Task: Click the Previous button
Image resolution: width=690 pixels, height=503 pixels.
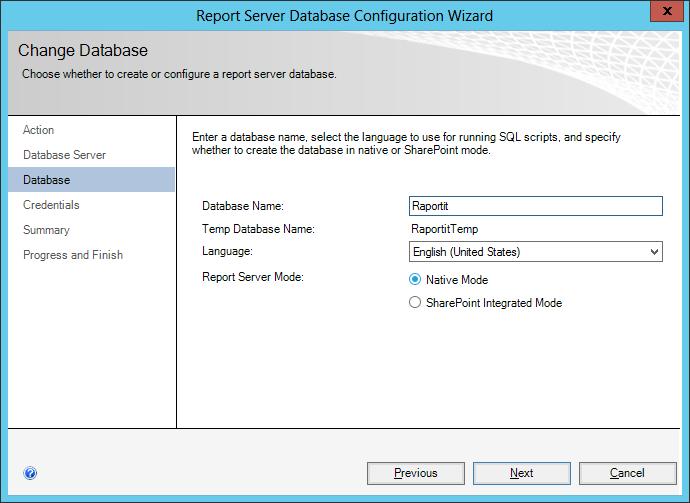Action: 416,473
